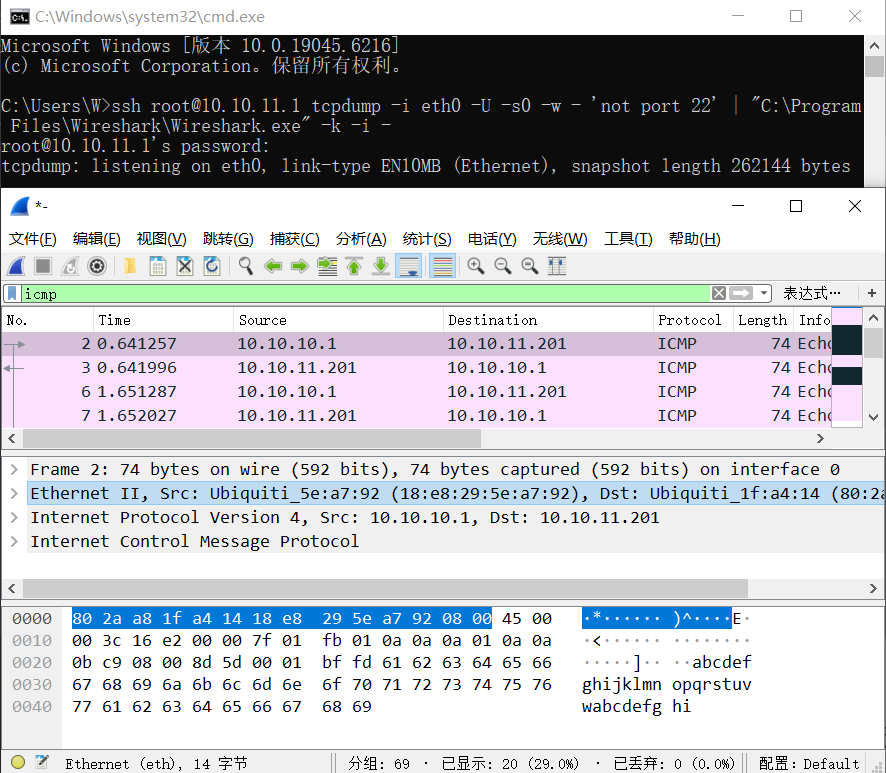Reload this capture file

pyautogui.click(x=212, y=266)
